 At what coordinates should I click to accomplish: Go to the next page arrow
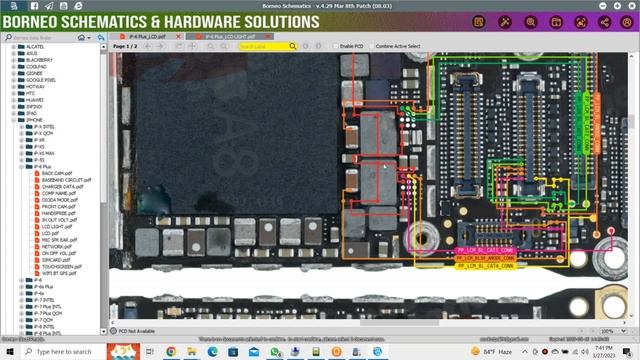pyautogui.click(x=160, y=46)
